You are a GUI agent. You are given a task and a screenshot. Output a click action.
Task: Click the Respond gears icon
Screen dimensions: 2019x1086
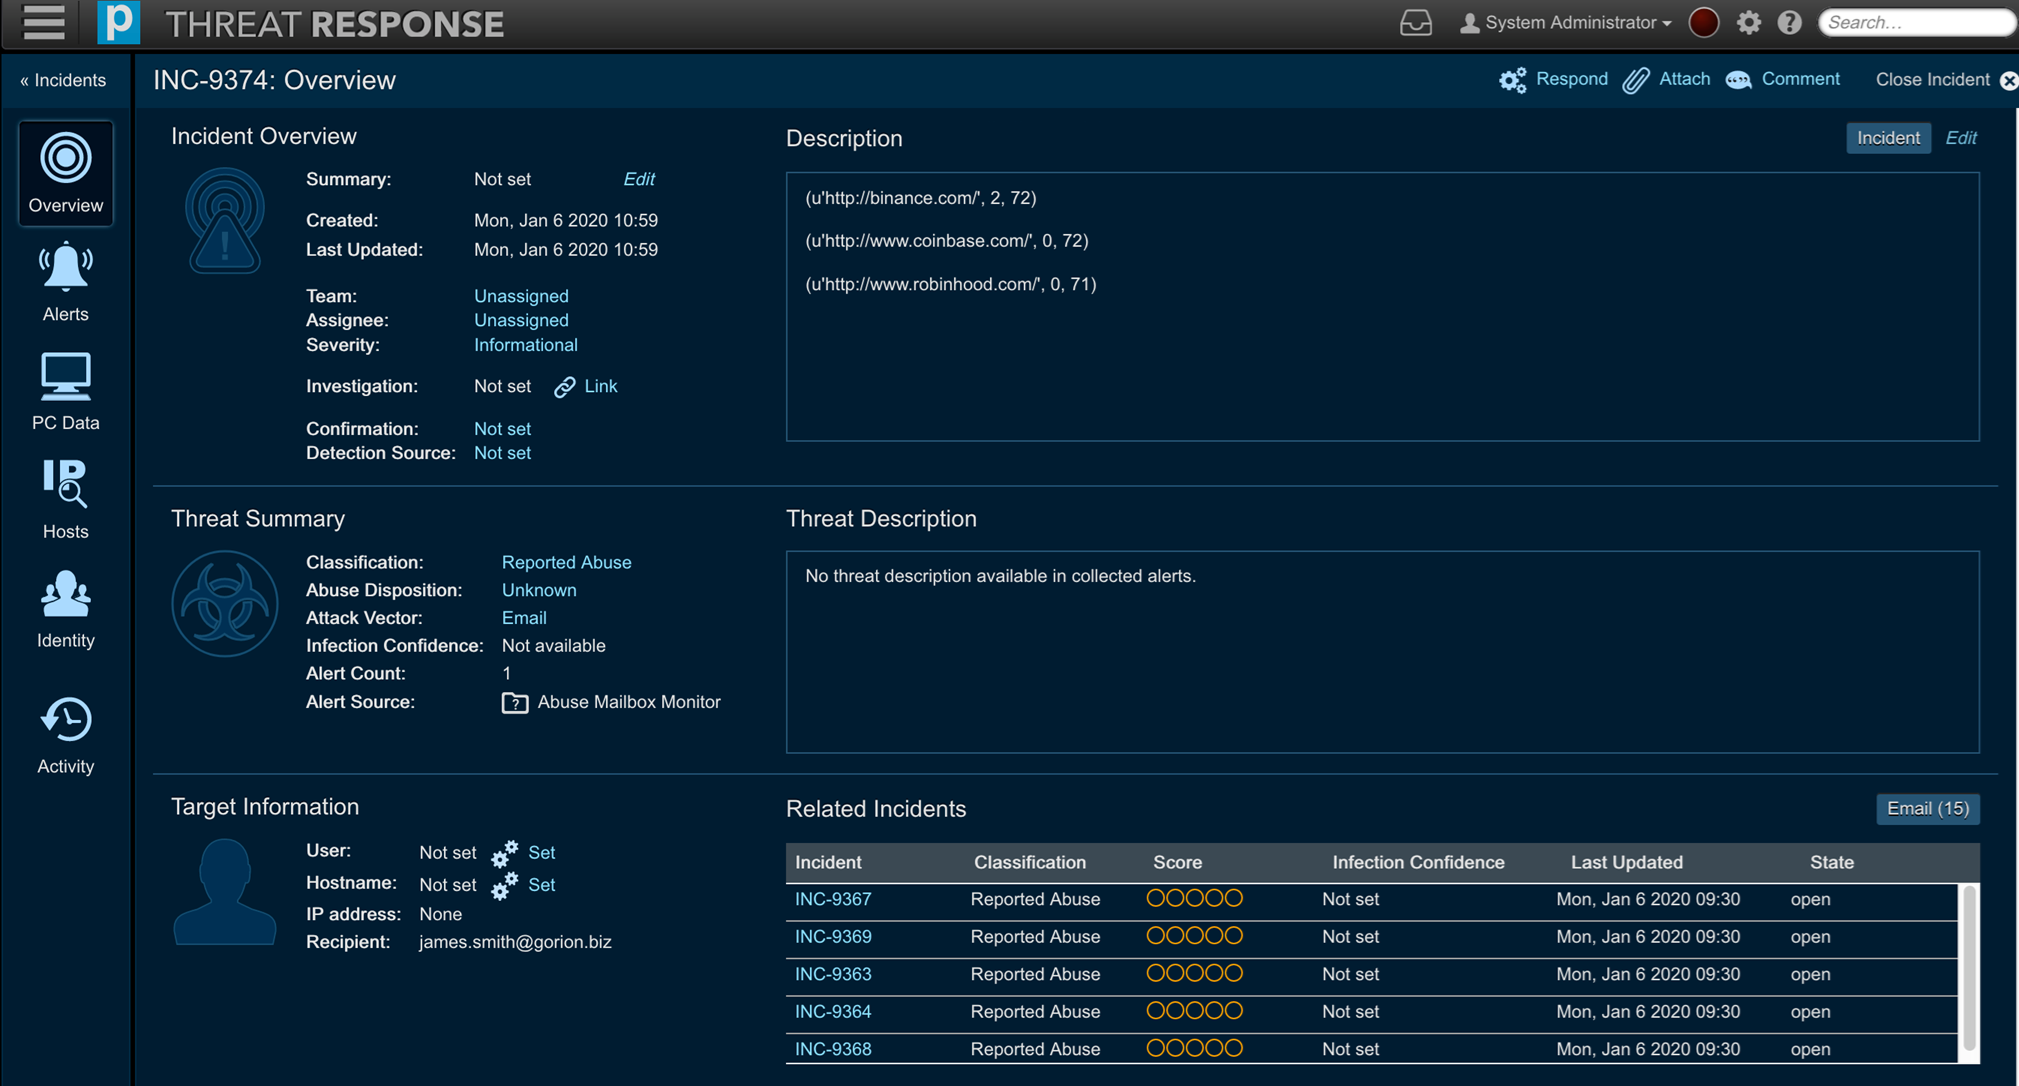(1513, 80)
